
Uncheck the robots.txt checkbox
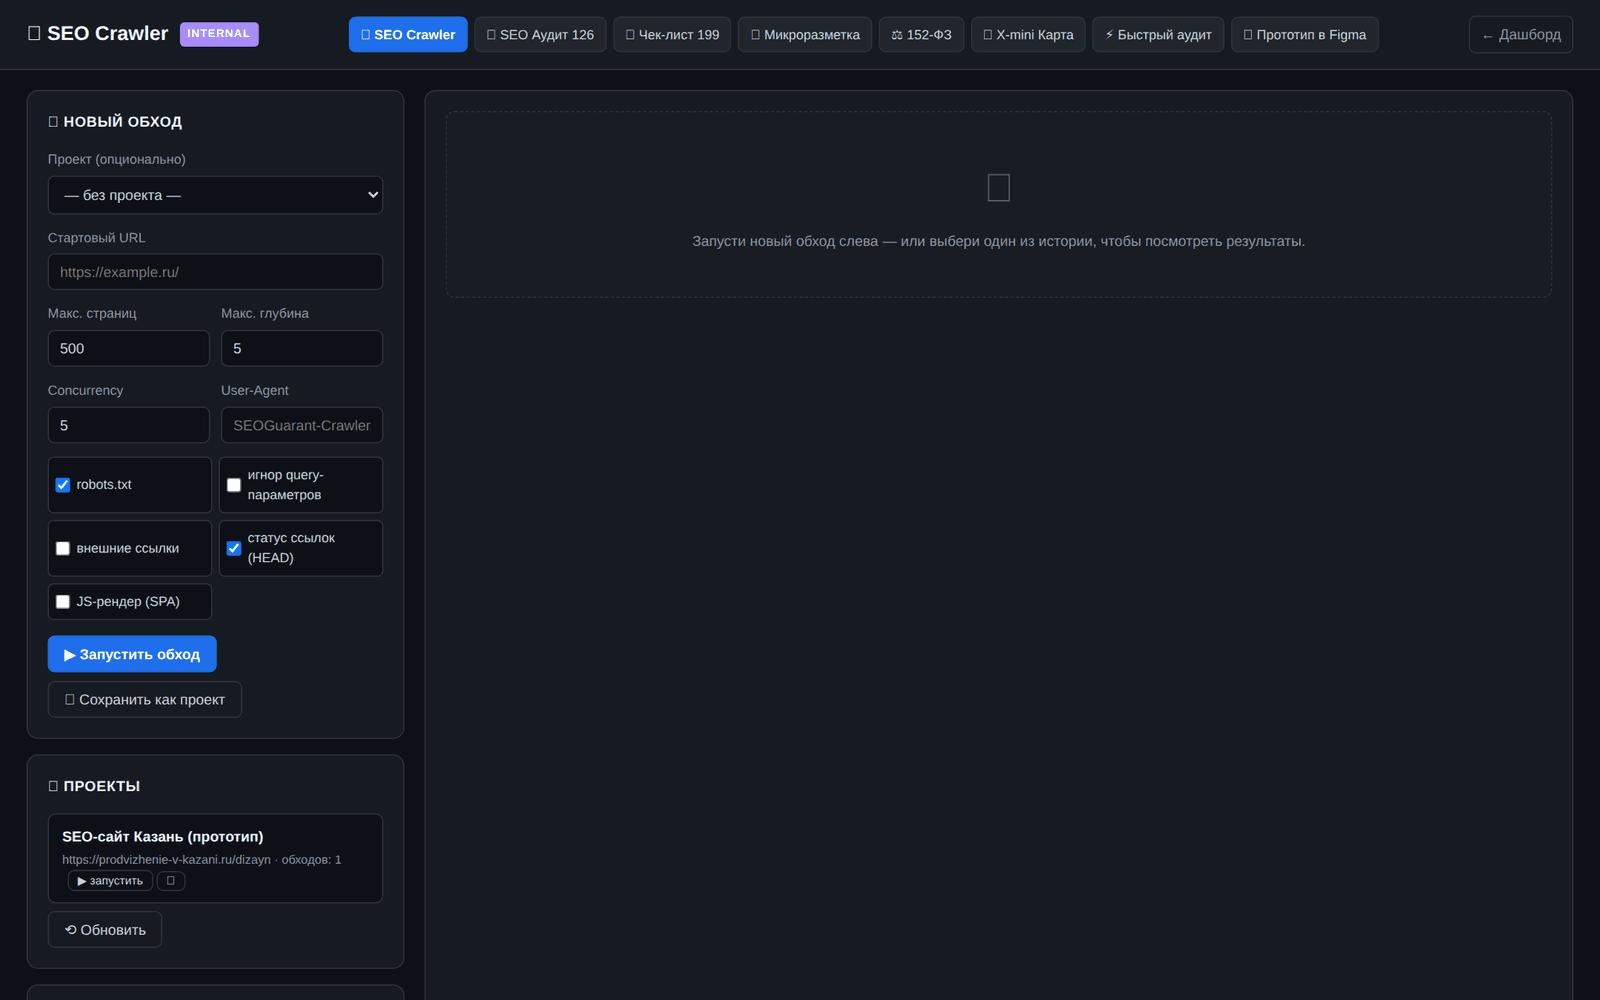(63, 485)
